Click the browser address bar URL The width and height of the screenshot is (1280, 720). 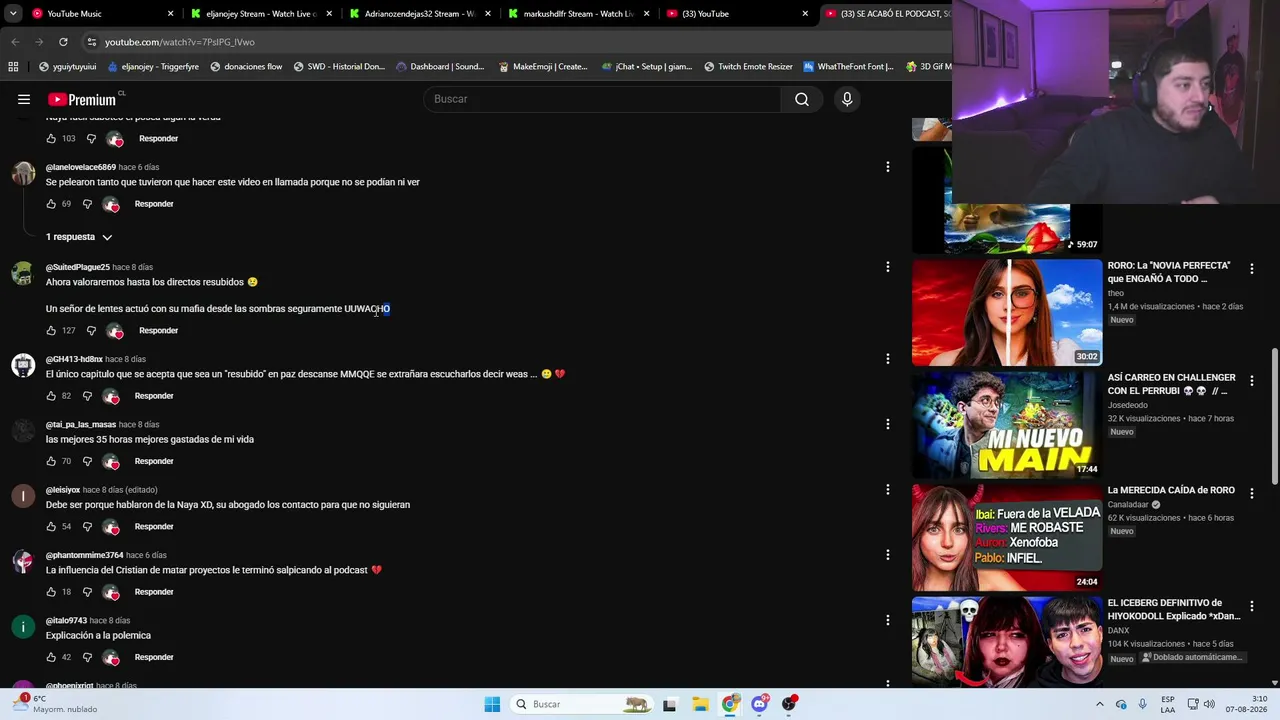coord(180,42)
